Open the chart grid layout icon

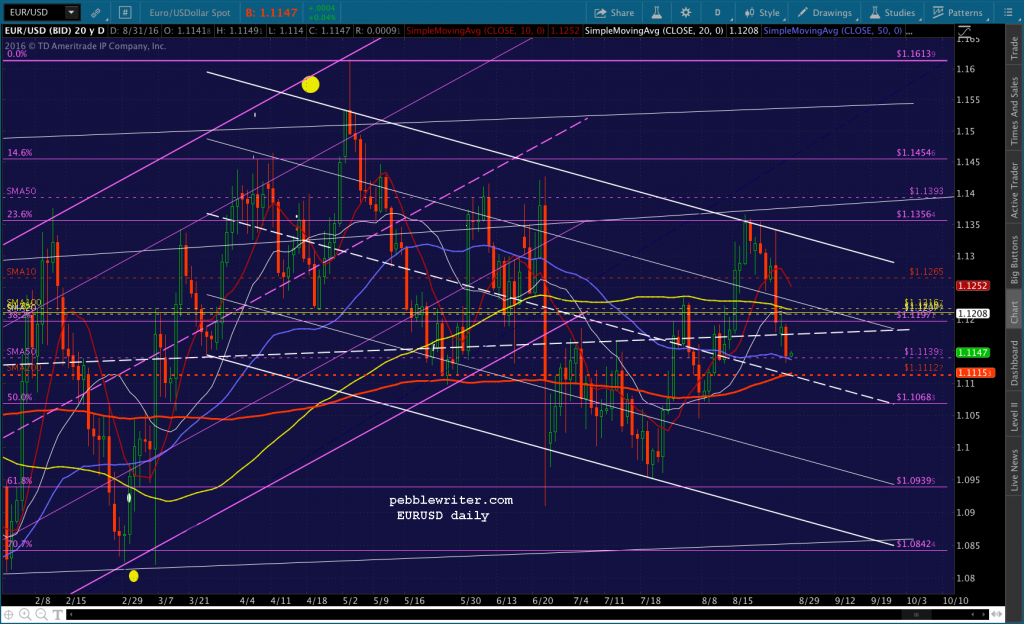[125, 12]
